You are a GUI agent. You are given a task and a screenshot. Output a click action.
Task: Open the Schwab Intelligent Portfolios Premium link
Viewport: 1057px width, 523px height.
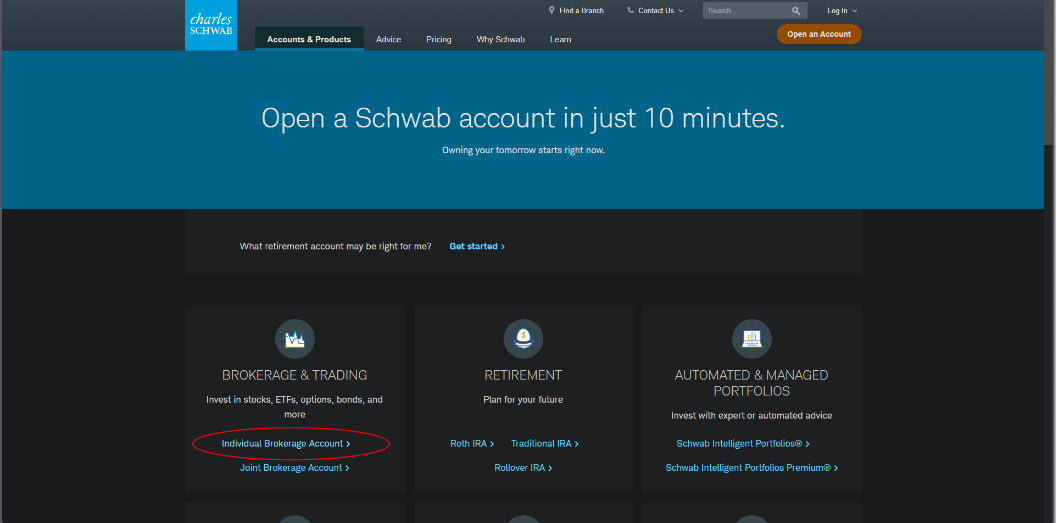(751, 468)
